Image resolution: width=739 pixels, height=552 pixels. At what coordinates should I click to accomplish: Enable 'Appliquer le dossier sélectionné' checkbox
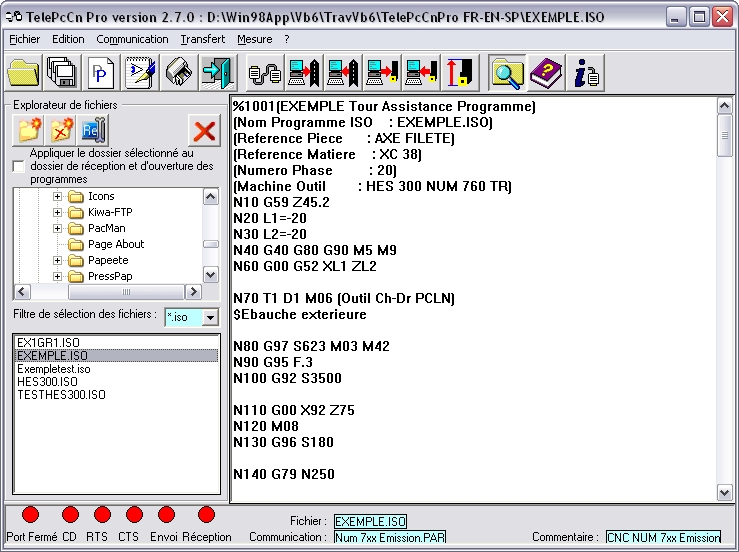tap(18, 166)
